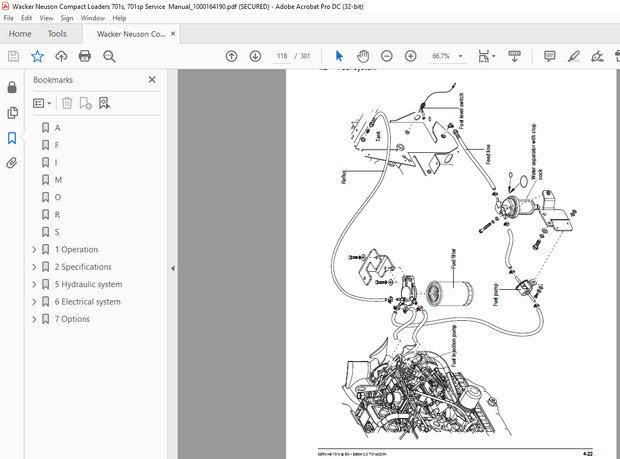Choose the selection arrow tool
The image size is (620, 459).
(x=339, y=56)
